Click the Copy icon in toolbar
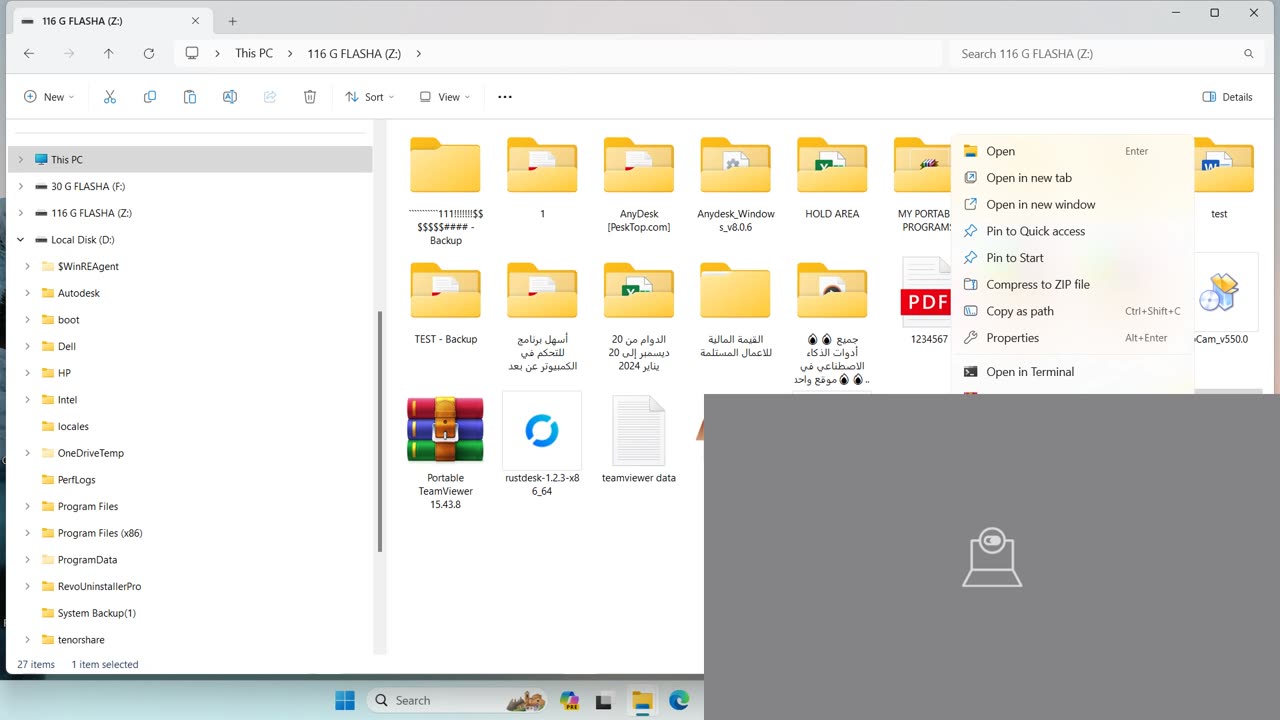 (150, 97)
